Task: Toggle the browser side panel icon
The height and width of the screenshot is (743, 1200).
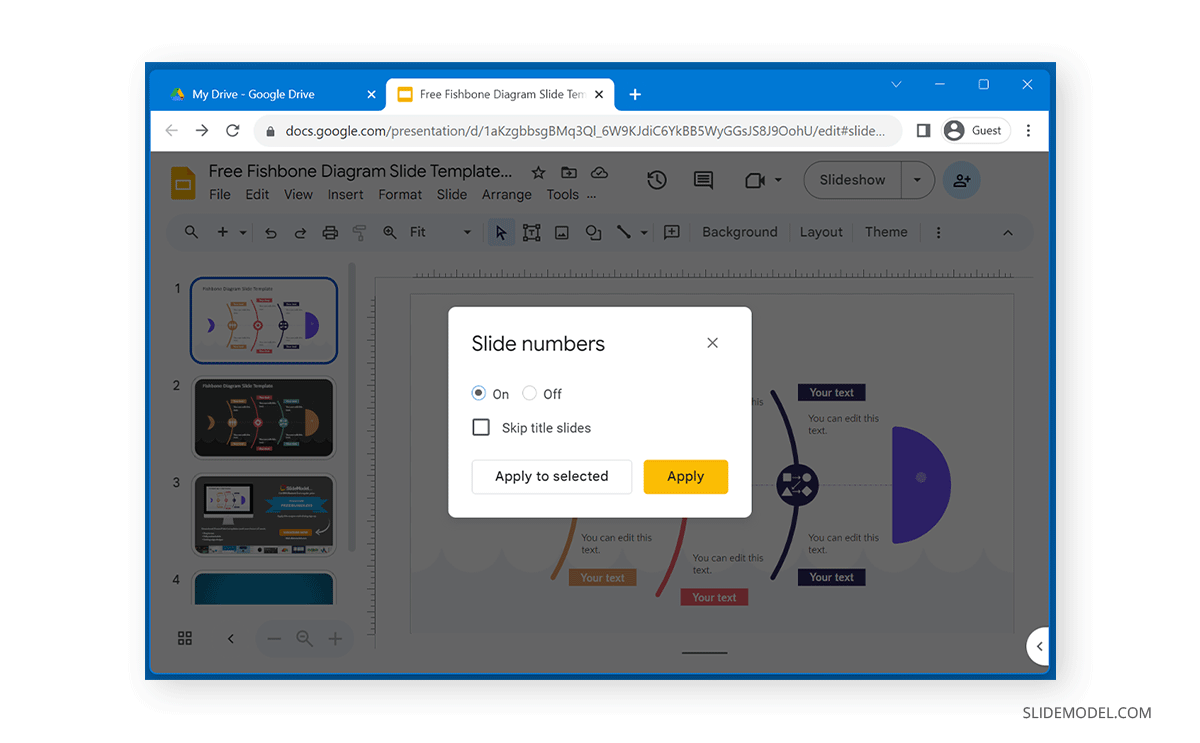Action: 923,130
